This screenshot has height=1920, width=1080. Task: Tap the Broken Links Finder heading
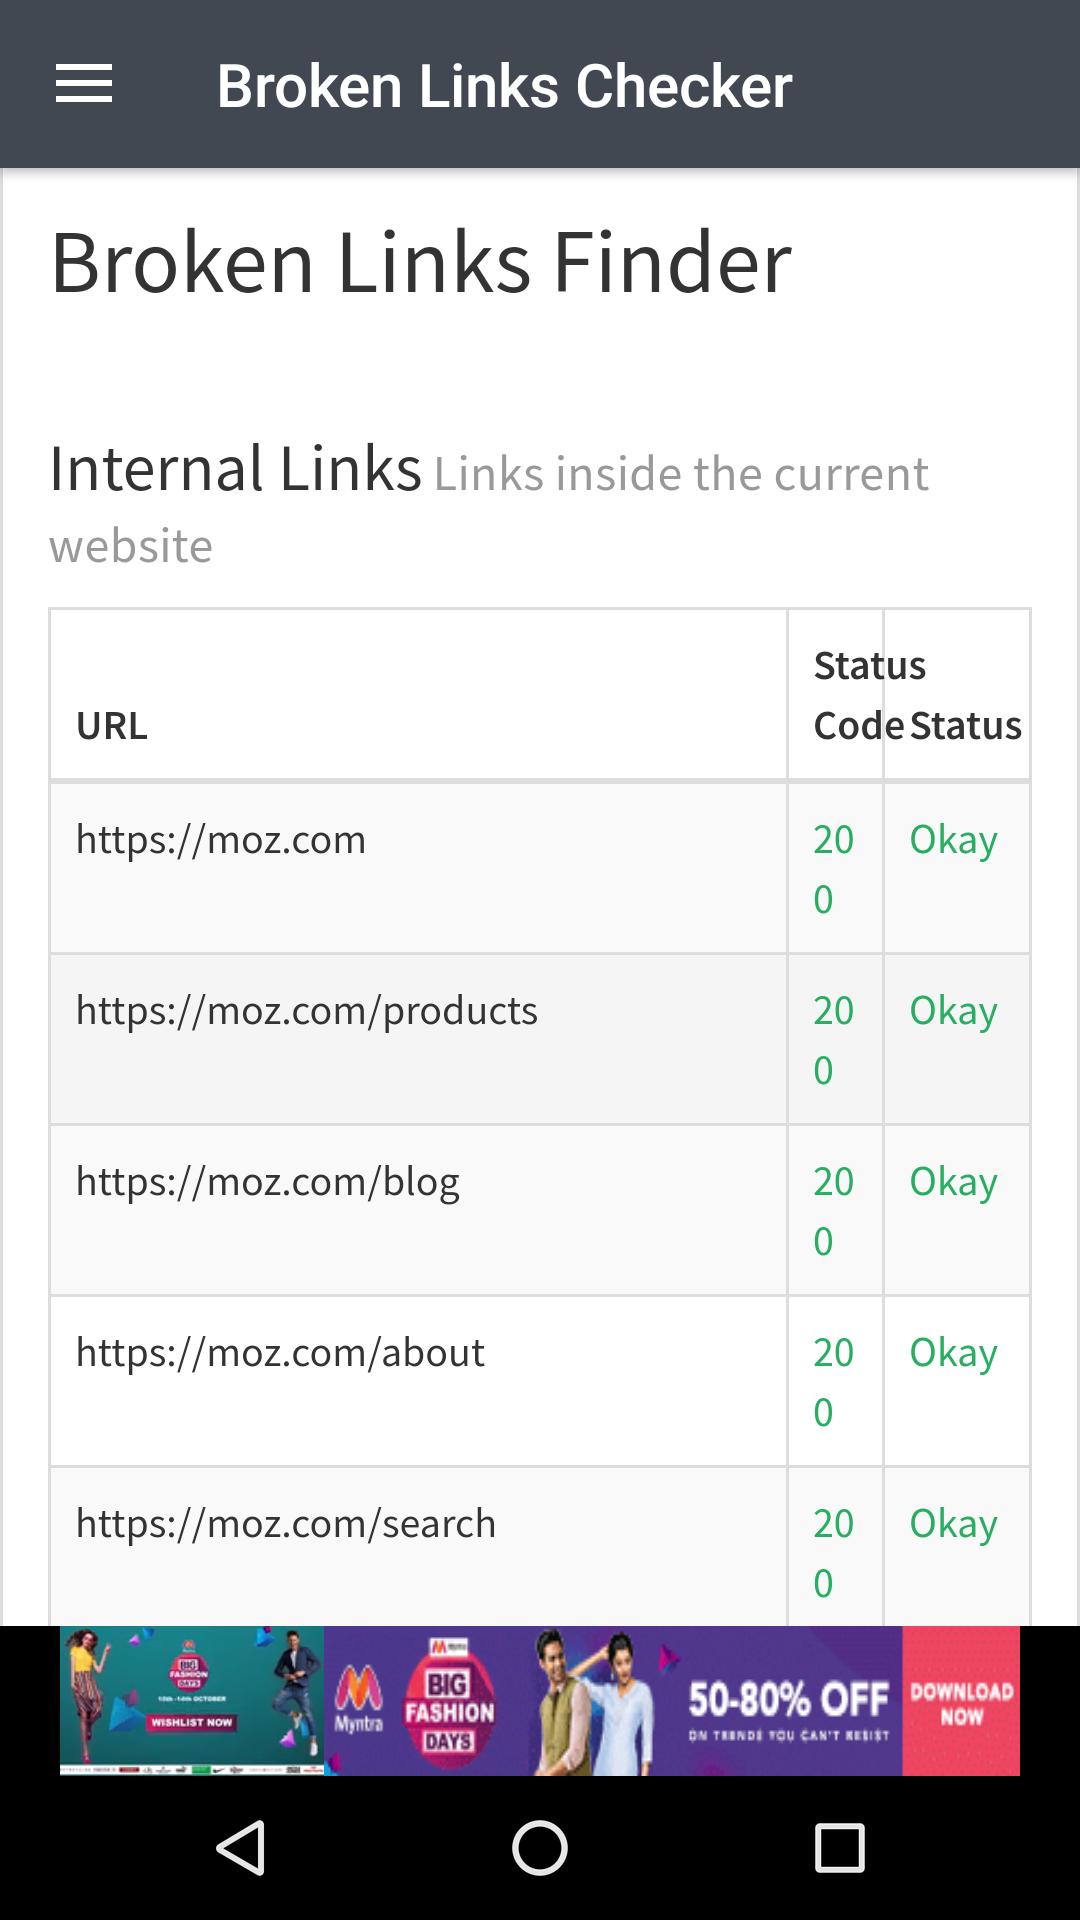421,262
